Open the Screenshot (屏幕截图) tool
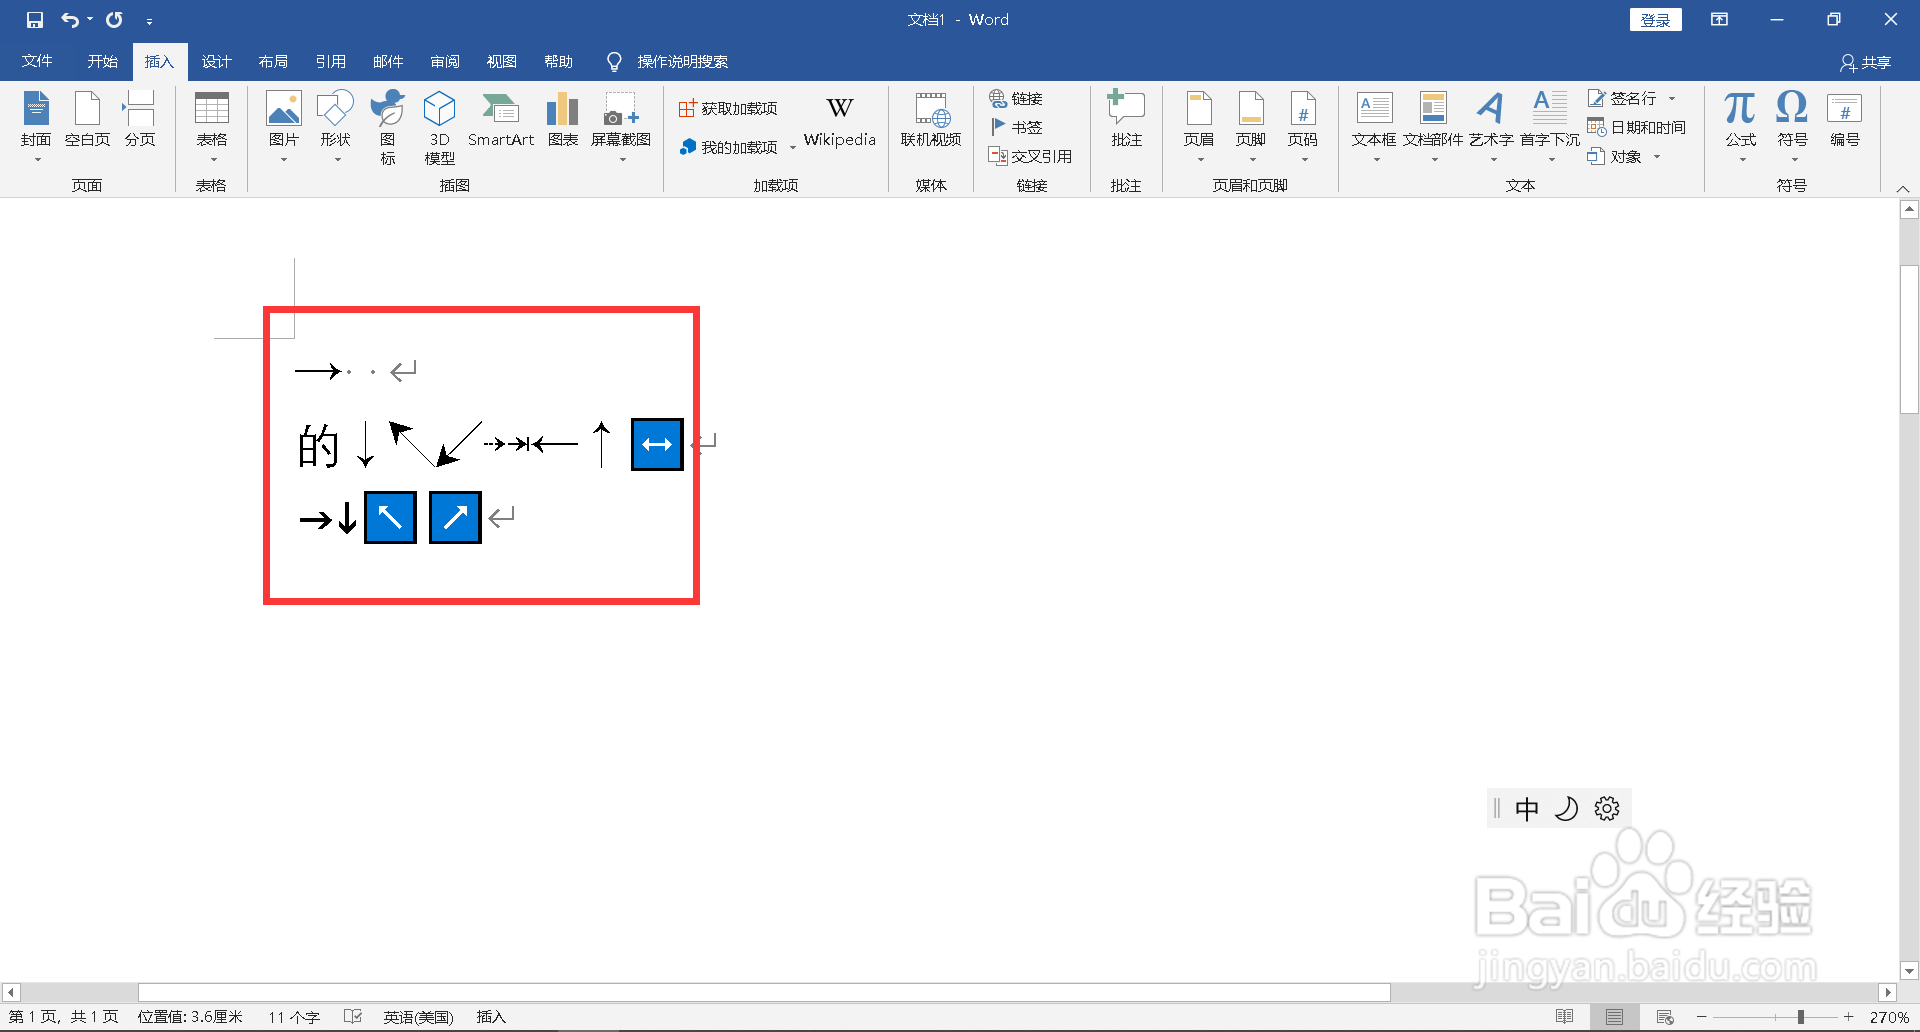Image resolution: width=1920 pixels, height=1032 pixels. (621, 127)
